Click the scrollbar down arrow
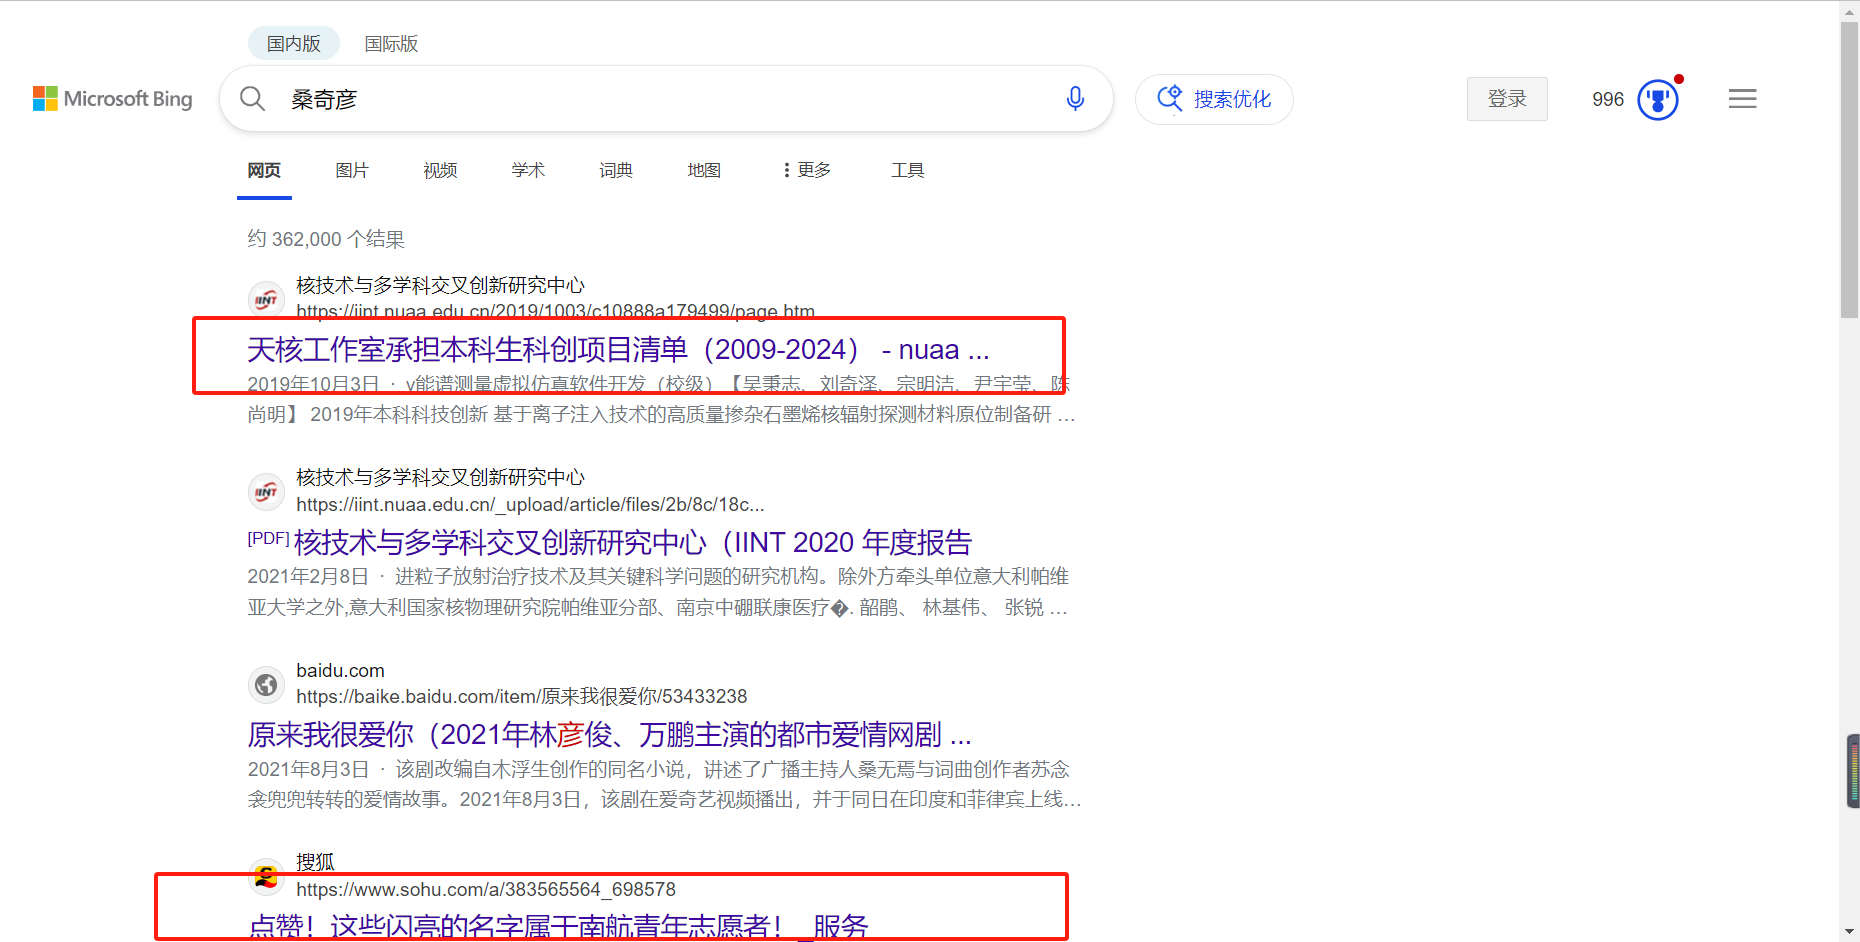 pos(1850,932)
